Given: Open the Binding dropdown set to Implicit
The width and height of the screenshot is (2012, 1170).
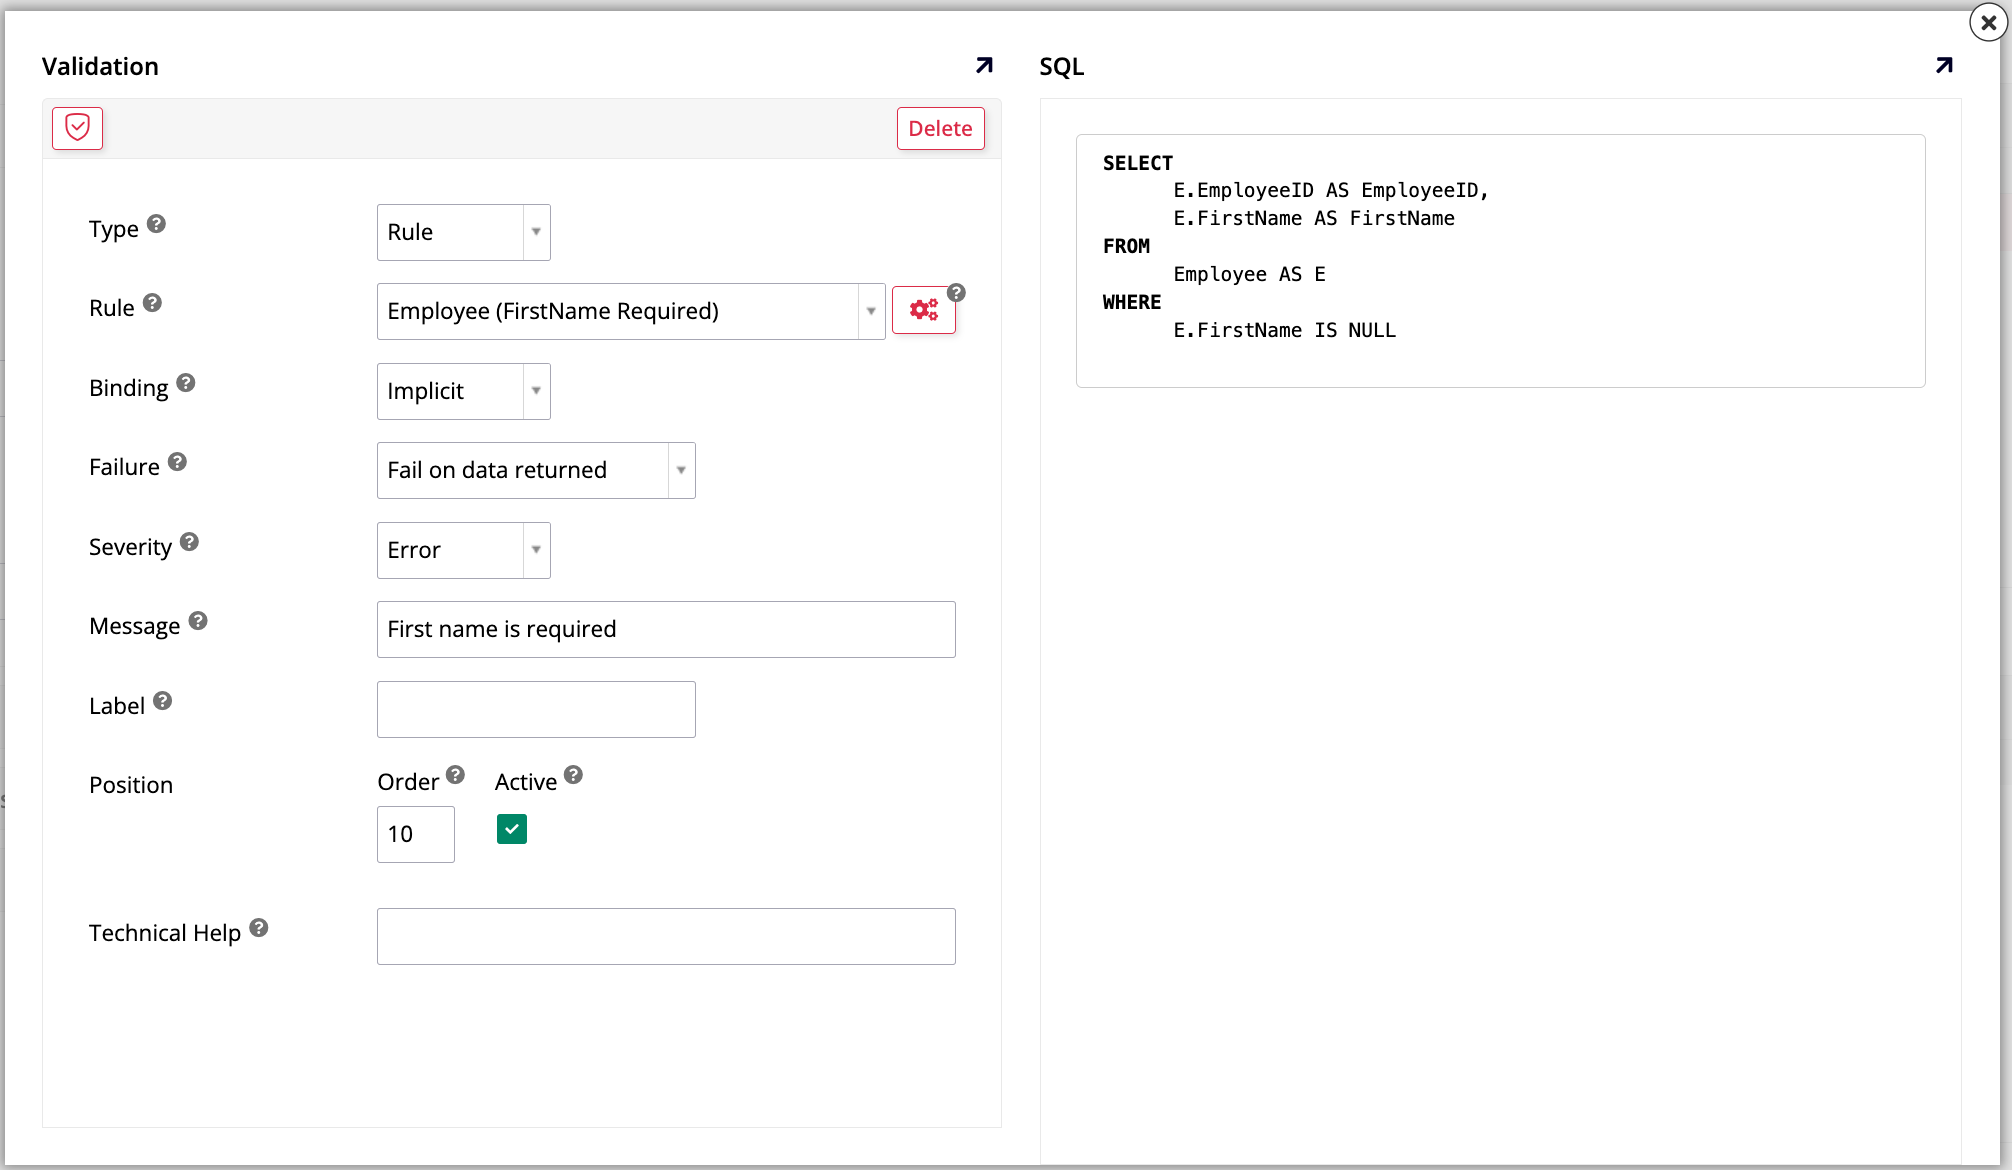Looking at the screenshot, I should 463,391.
